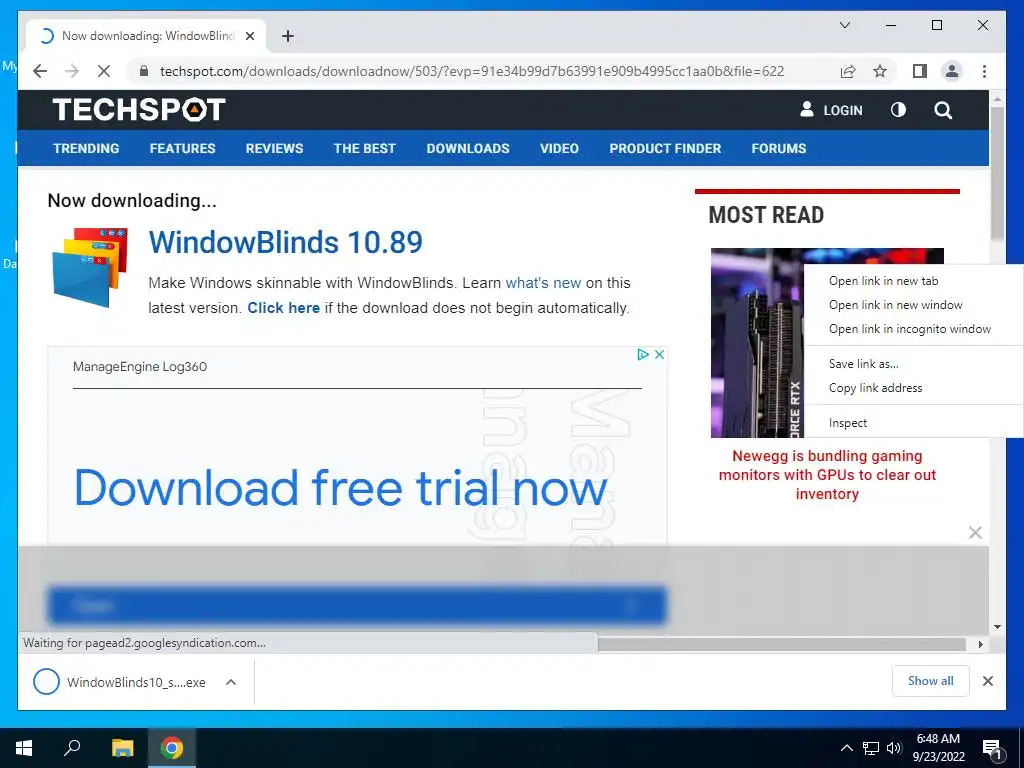Click Download free trial now ad
This screenshot has height=768, width=1024.
(341, 488)
